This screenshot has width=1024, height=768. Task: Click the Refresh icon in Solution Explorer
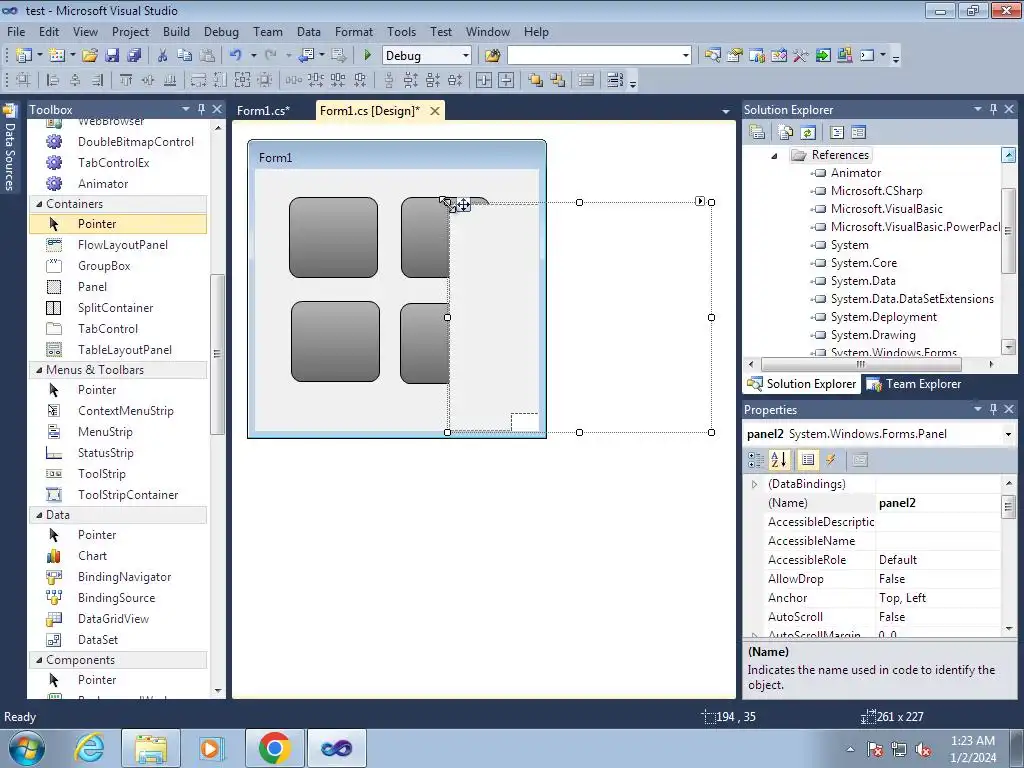tap(808, 133)
